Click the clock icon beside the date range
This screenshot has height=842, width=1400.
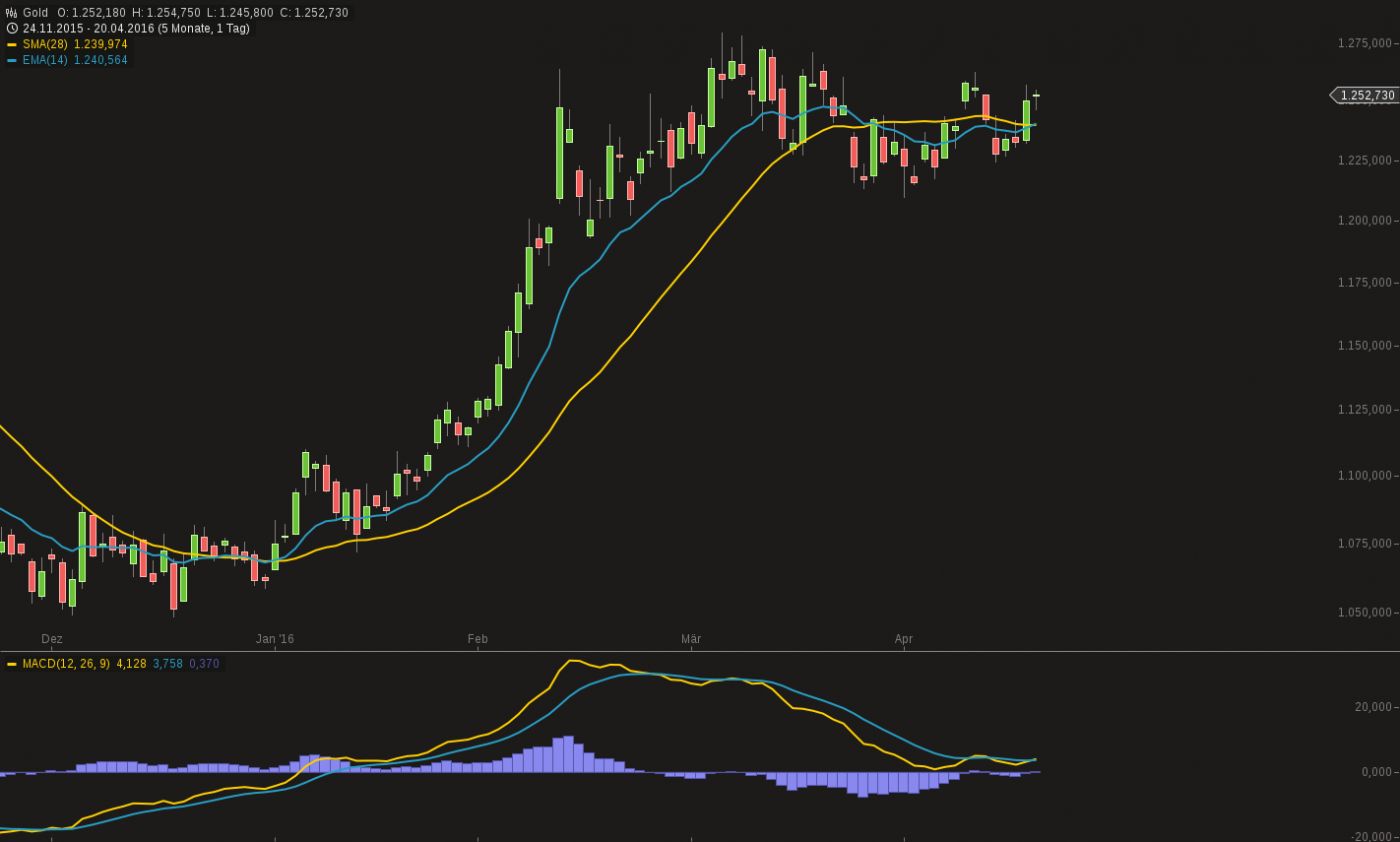[x=12, y=29]
